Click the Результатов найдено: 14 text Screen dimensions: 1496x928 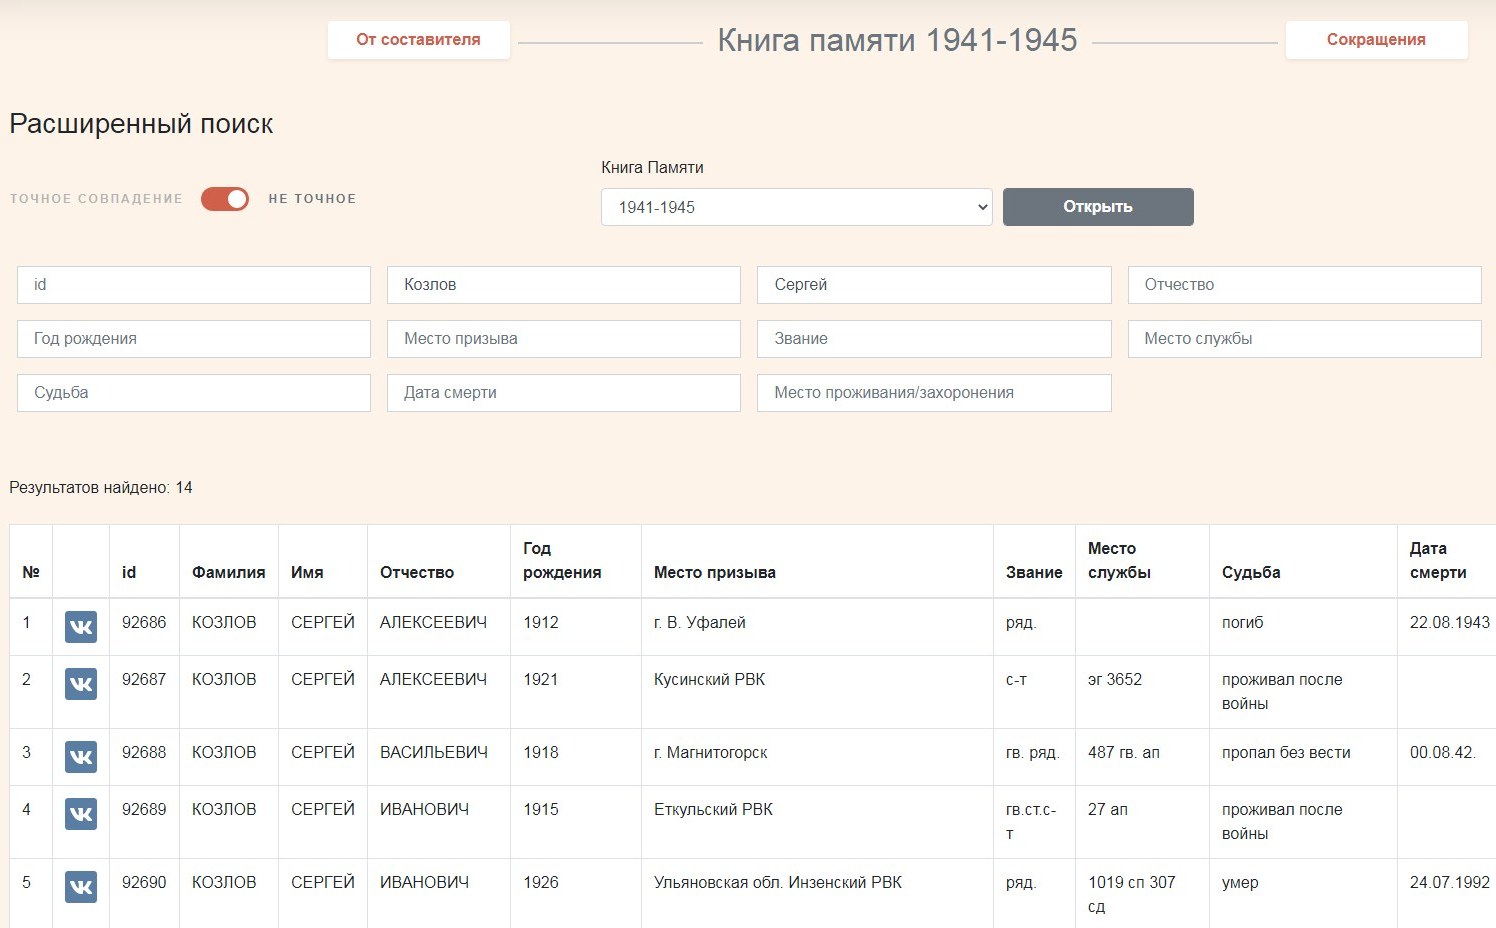[101, 488]
